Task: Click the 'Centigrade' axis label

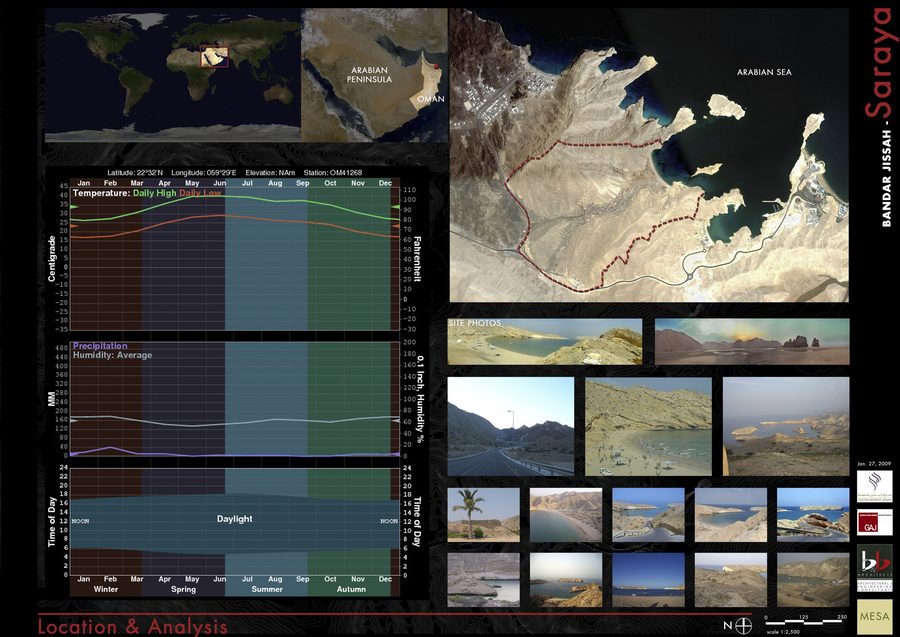Action: coord(51,258)
